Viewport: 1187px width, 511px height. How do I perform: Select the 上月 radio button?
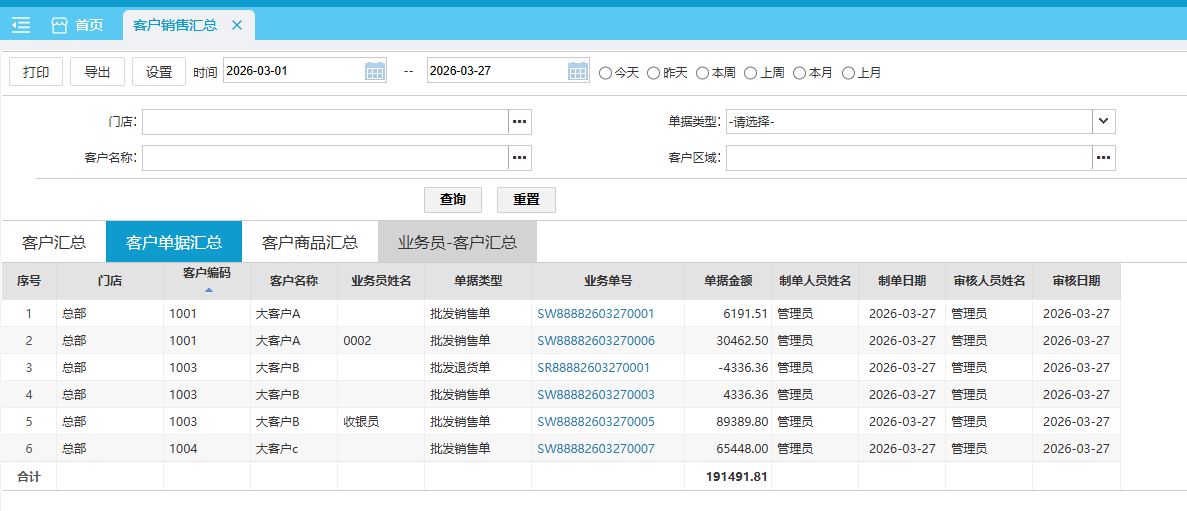point(849,73)
